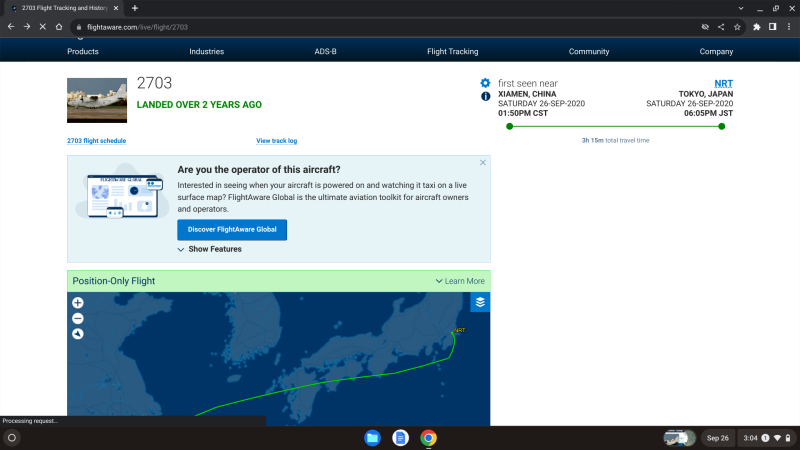Open the status tray showing 3:04
The width and height of the screenshot is (800, 450).
[767, 438]
